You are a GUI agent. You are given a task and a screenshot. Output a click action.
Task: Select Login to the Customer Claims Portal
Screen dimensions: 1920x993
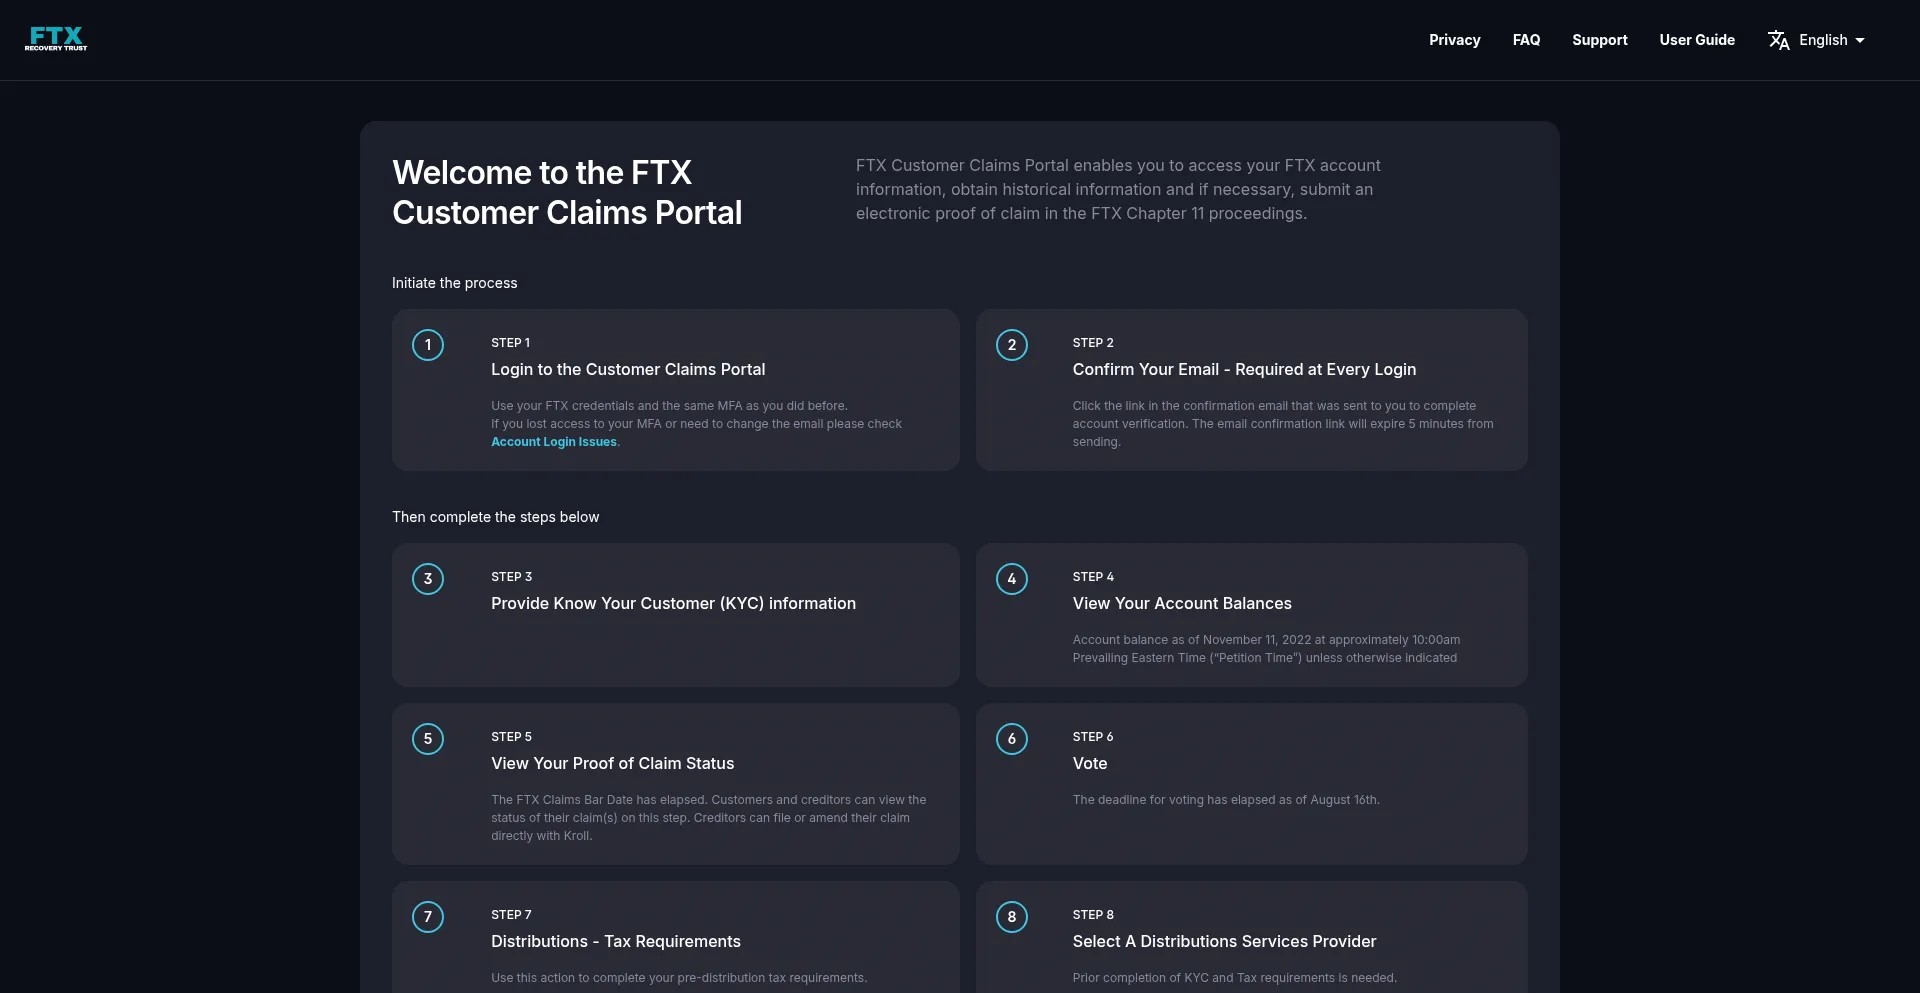coord(628,369)
